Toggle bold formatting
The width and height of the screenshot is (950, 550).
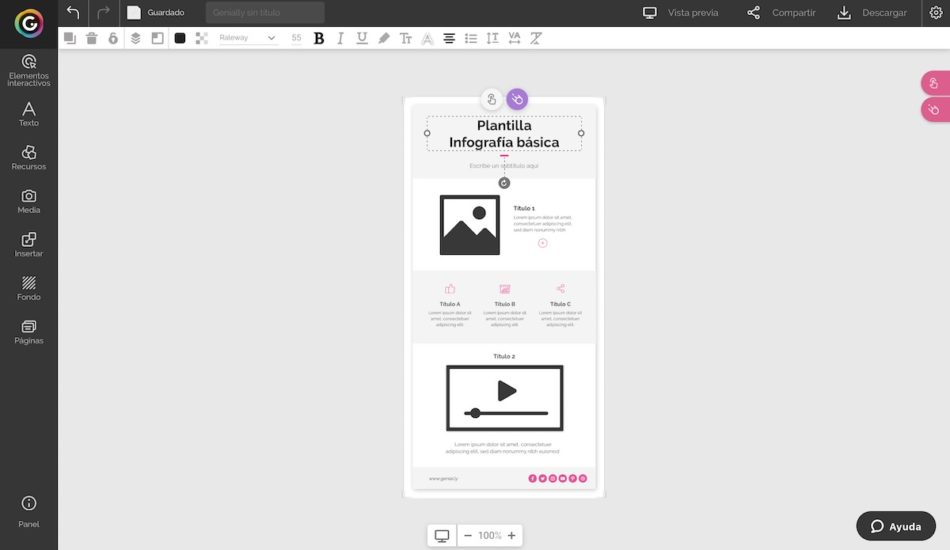click(319, 38)
